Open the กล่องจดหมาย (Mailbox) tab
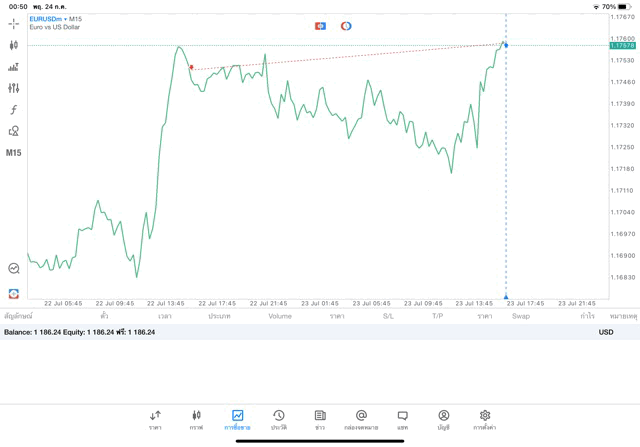 [x=361, y=419]
